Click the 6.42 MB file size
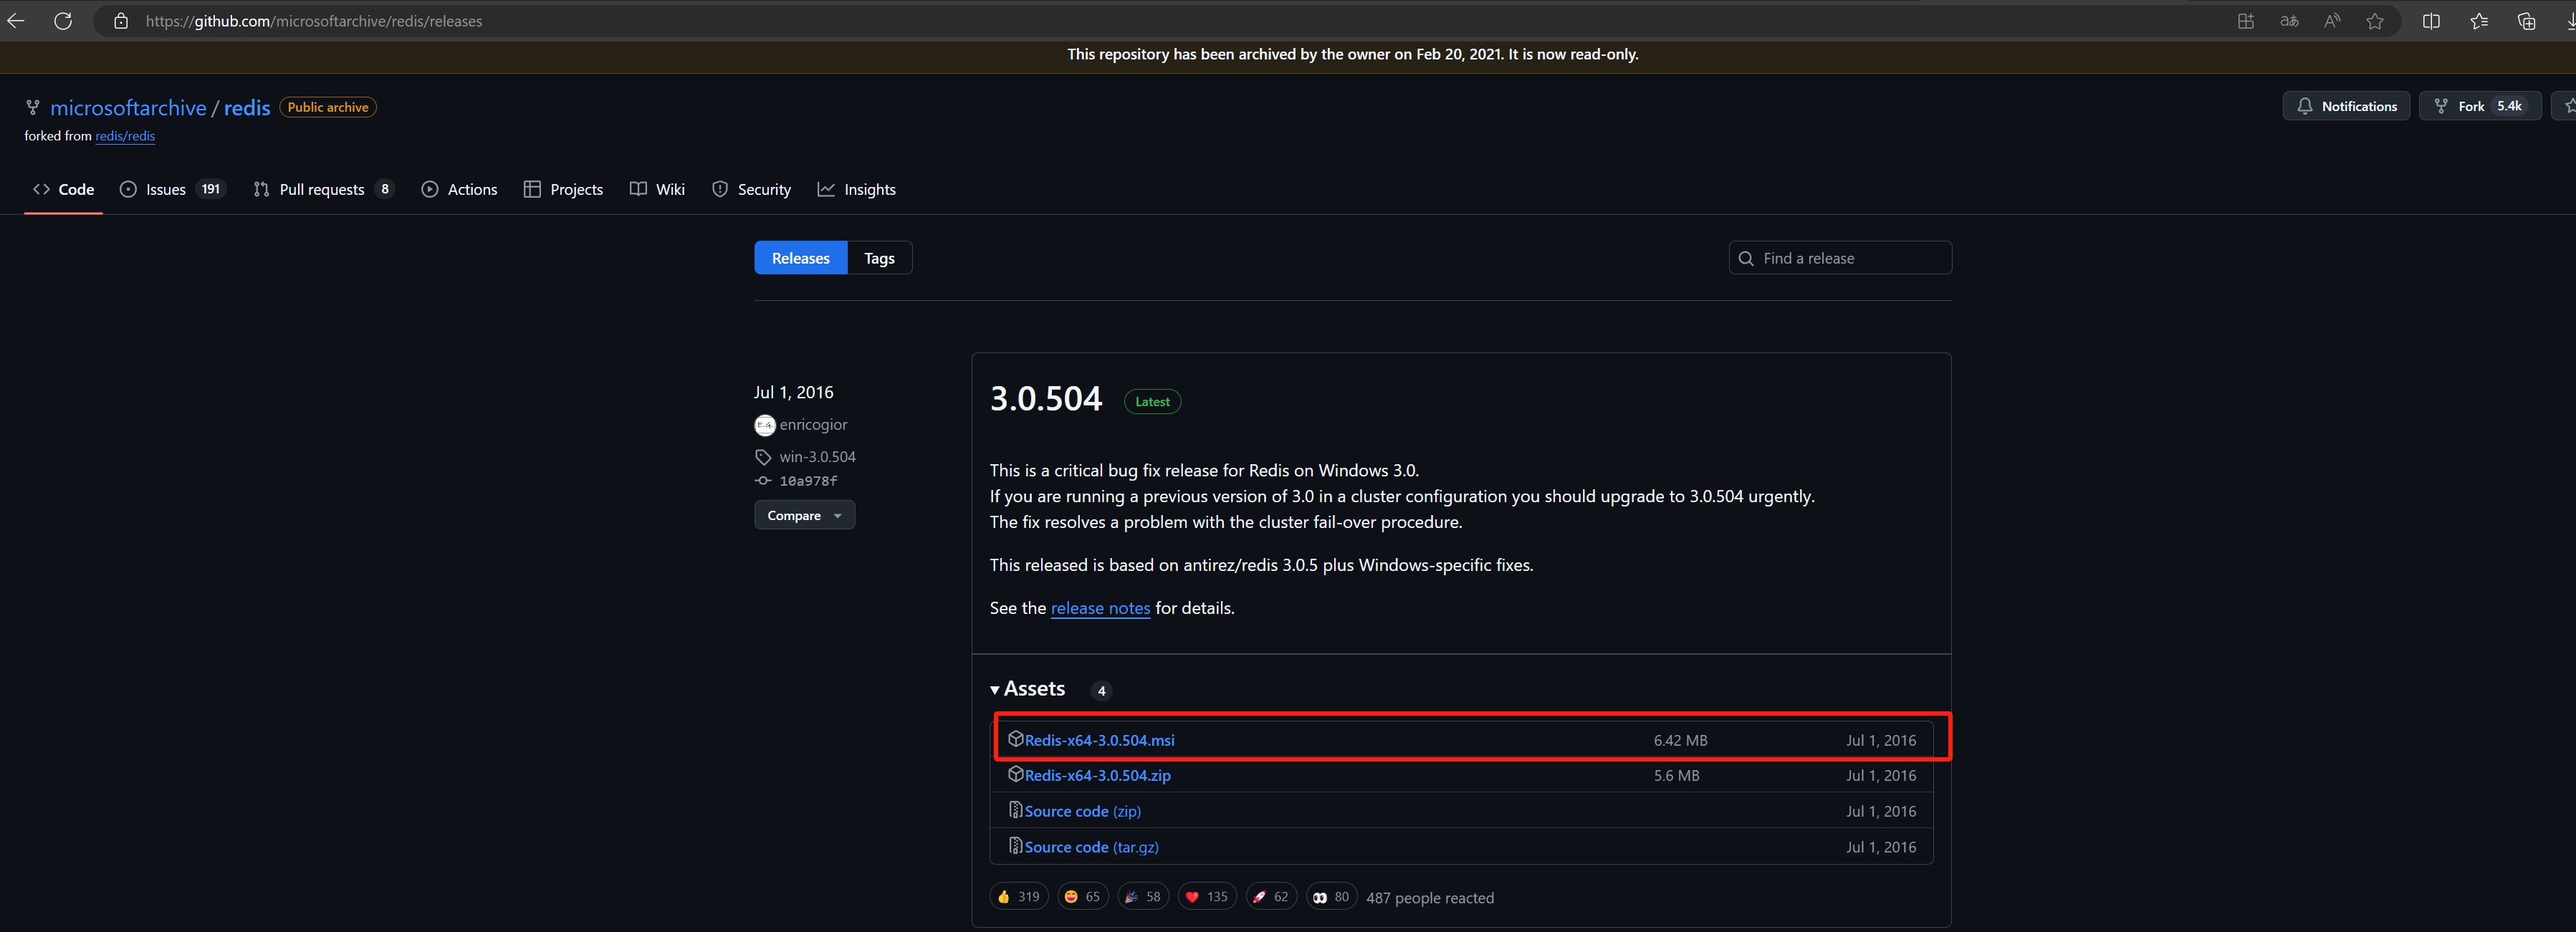 [1680, 740]
